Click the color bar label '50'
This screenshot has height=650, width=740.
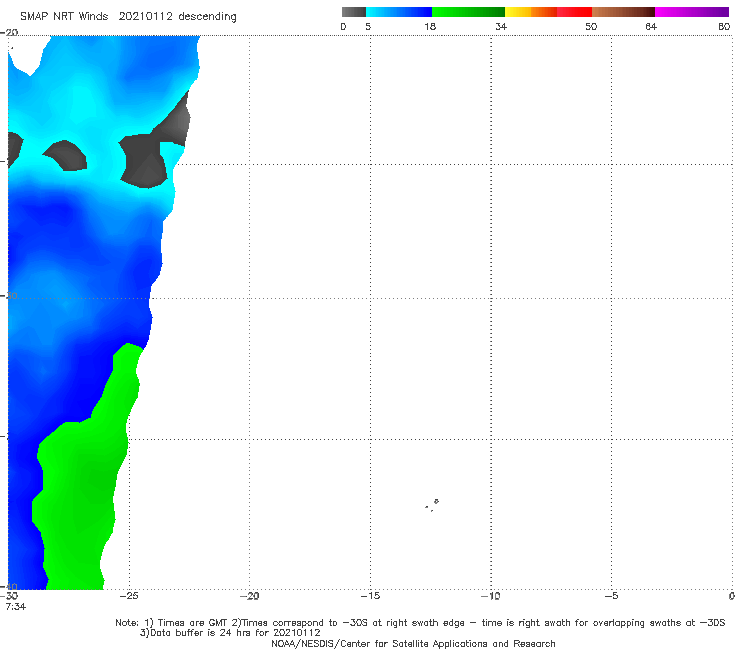[x=591, y=26]
